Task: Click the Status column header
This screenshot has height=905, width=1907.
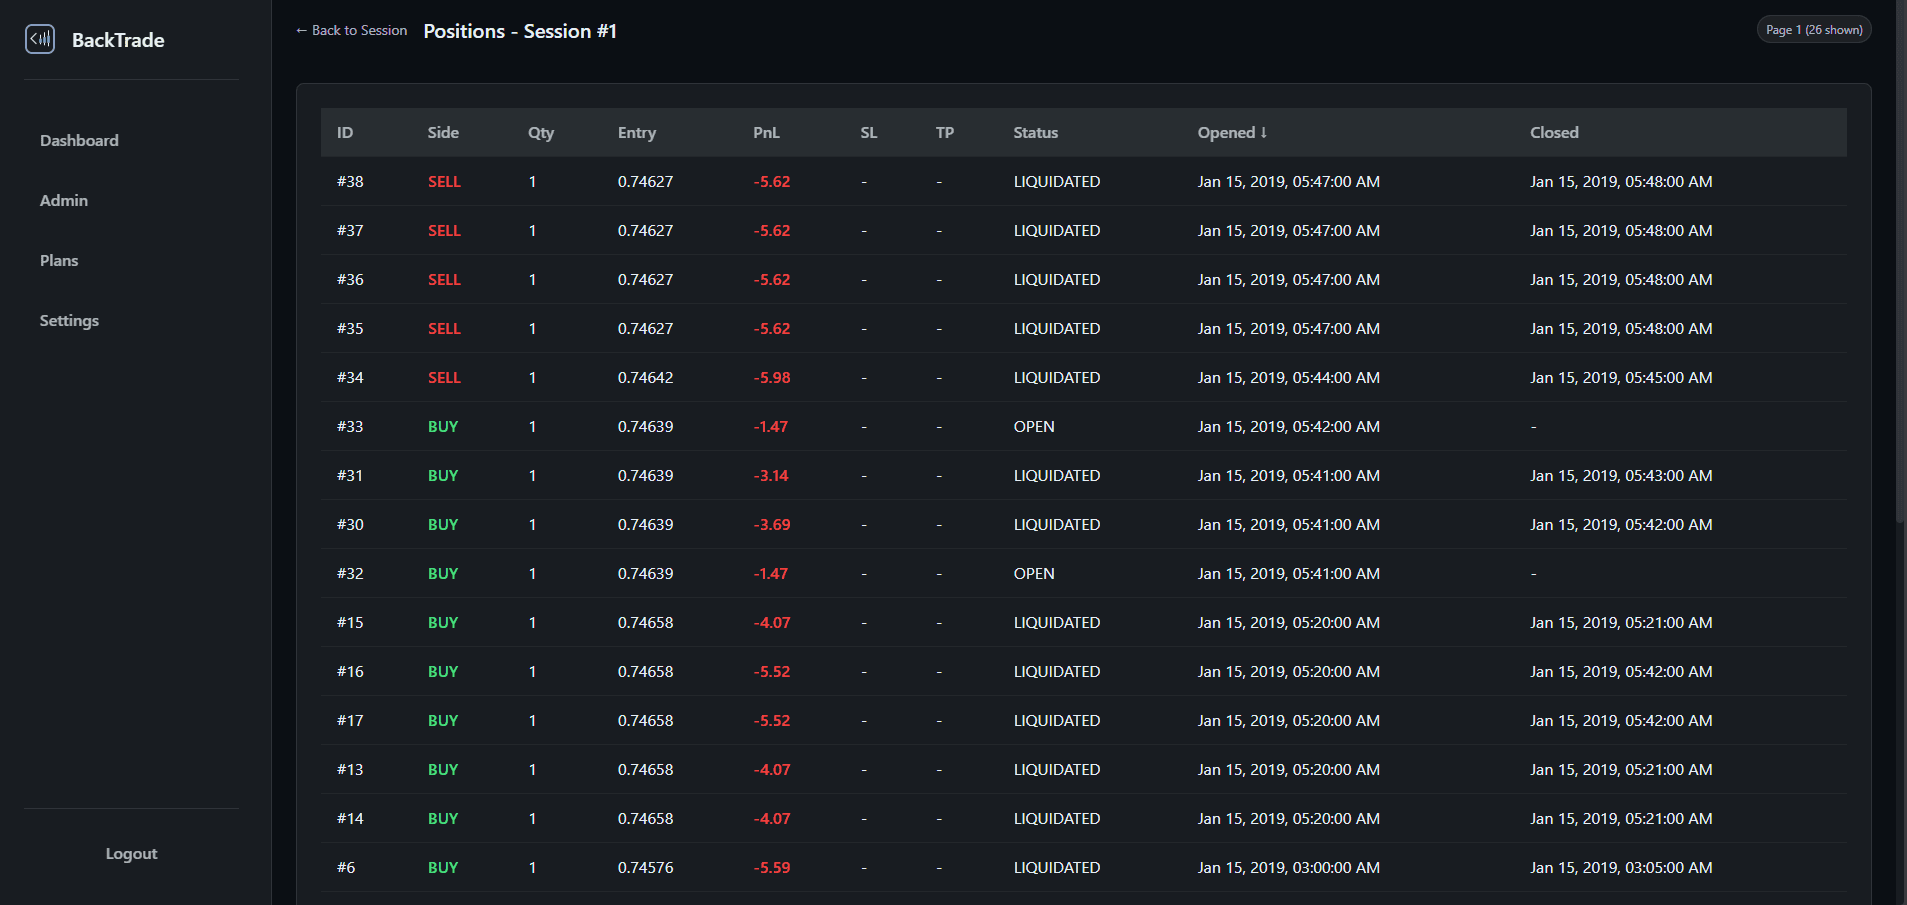Action: tap(1035, 133)
